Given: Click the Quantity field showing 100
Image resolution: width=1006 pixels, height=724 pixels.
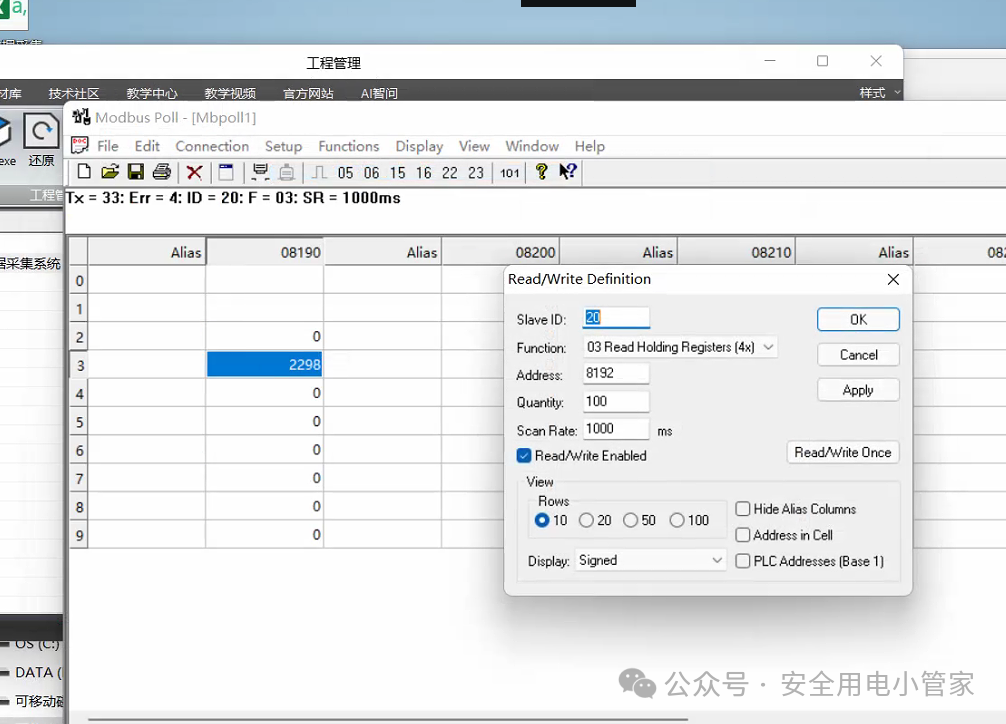Looking at the screenshot, I should click(617, 401).
